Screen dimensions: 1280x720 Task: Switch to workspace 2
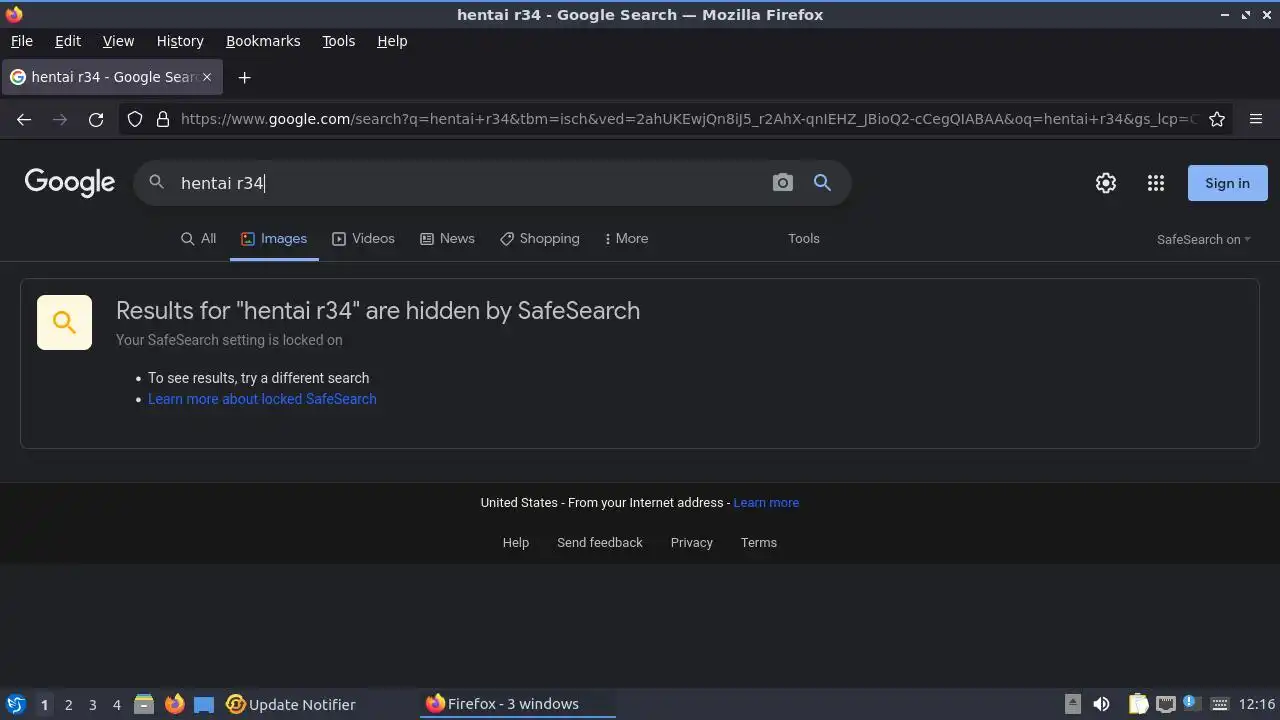68,705
